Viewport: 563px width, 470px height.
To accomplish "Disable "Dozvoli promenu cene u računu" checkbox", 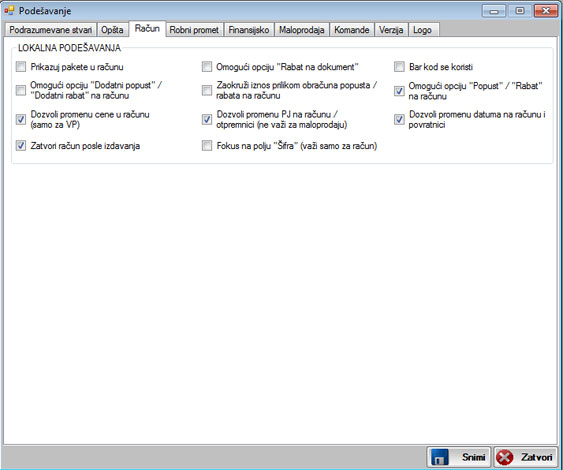I will 21,119.
